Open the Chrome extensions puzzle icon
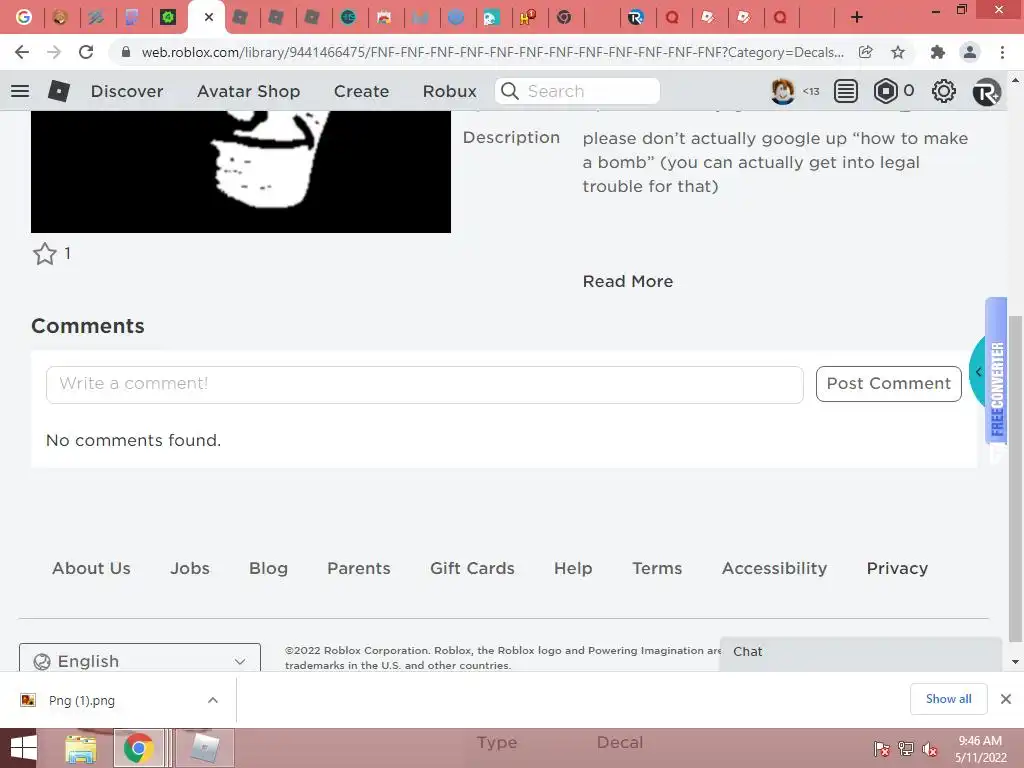This screenshot has height=768, width=1024. pyautogui.click(x=937, y=52)
